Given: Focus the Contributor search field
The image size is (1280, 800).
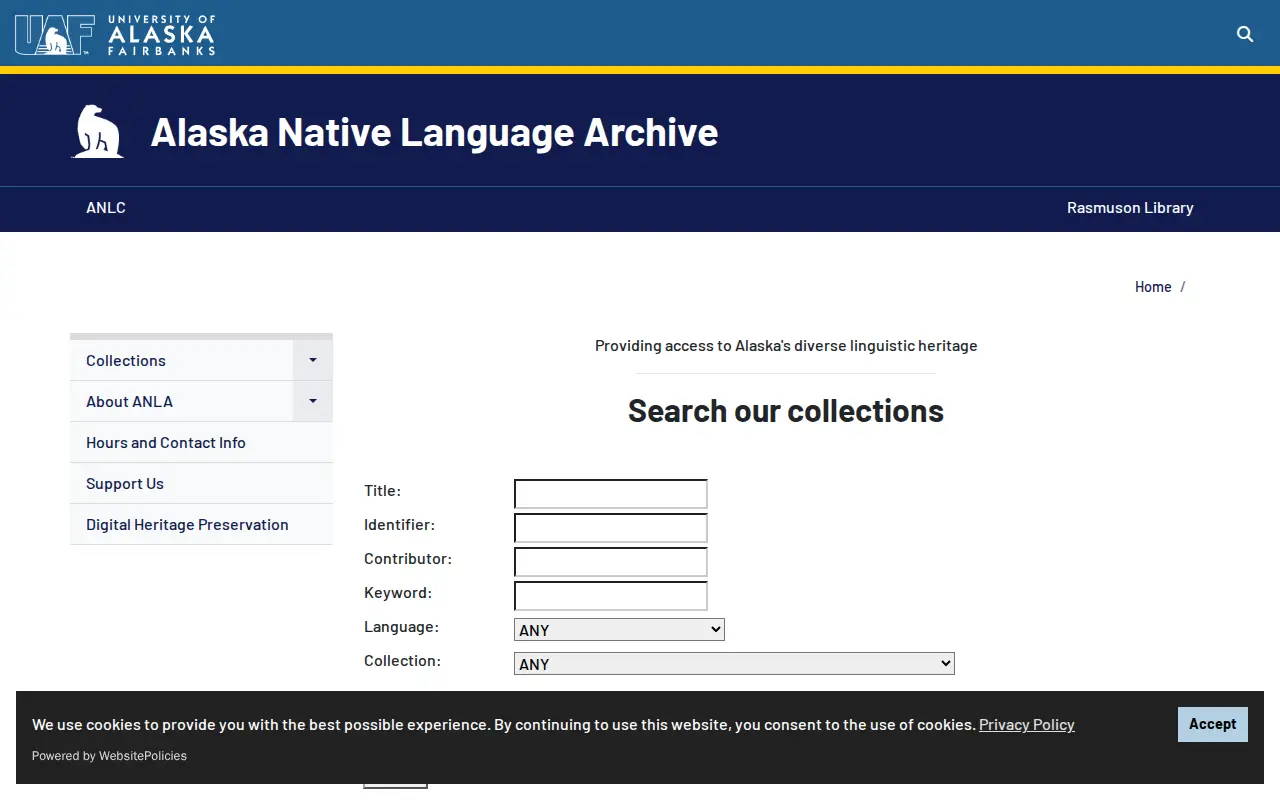Looking at the screenshot, I should point(611,562).
